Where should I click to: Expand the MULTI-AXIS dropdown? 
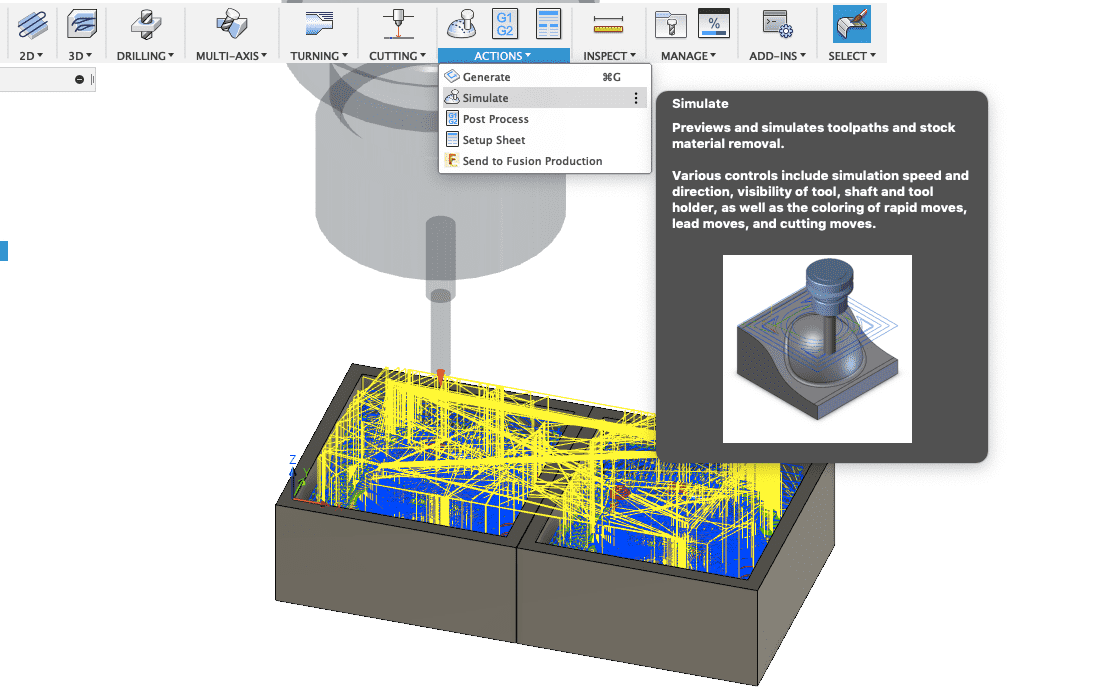[231, 56]
